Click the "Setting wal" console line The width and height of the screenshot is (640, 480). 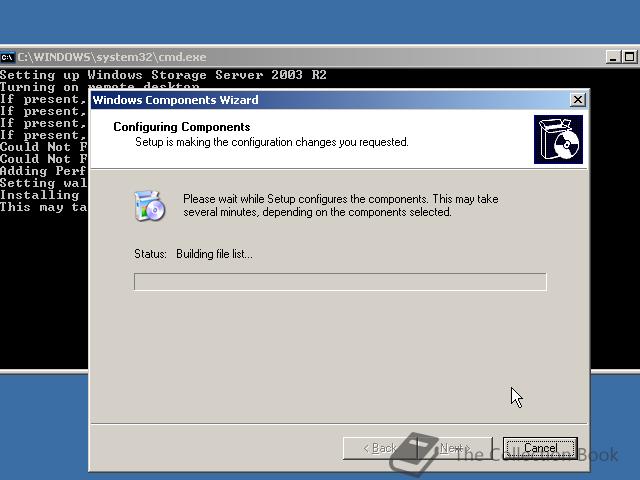(x=43, y=183)
